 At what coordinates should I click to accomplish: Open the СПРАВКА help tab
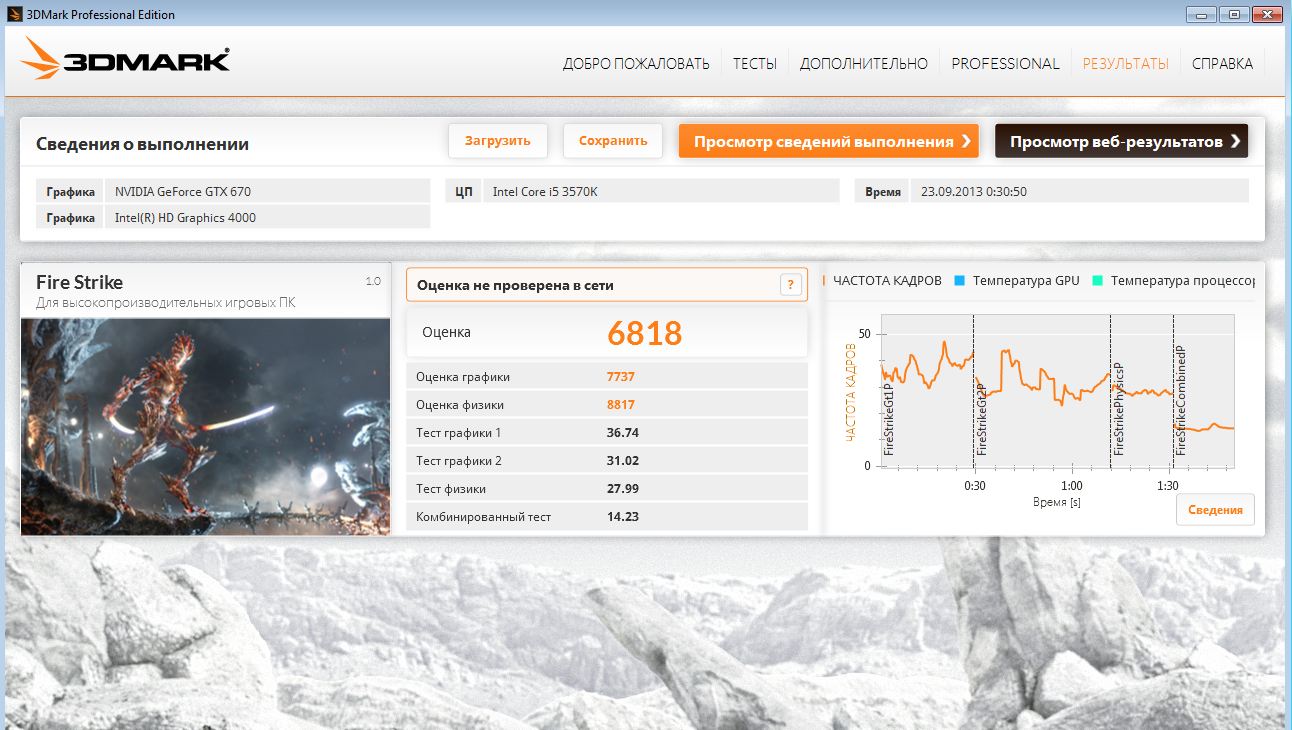pos(1222,63)
